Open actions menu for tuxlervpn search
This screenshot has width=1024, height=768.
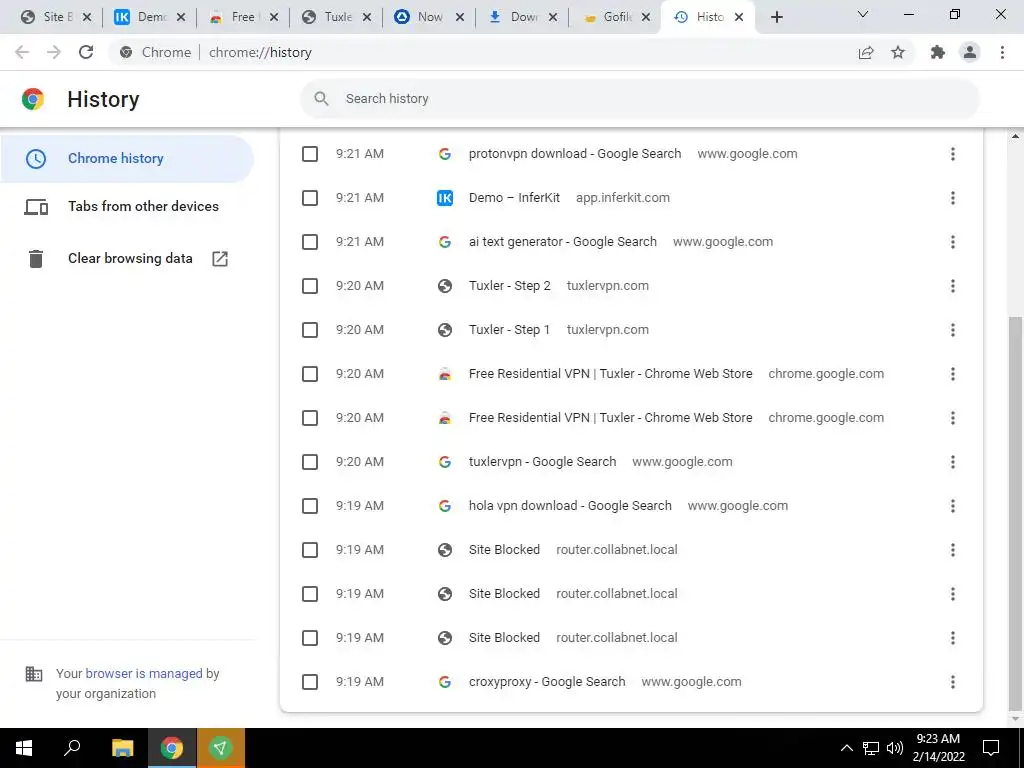click(x=953, y=462)
